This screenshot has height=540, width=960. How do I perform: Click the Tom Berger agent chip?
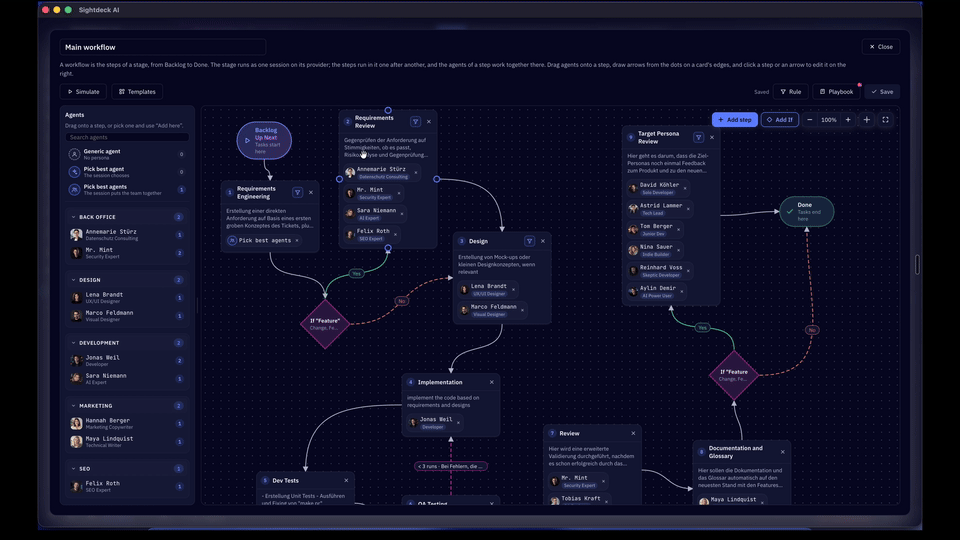[x=654, y=230]
